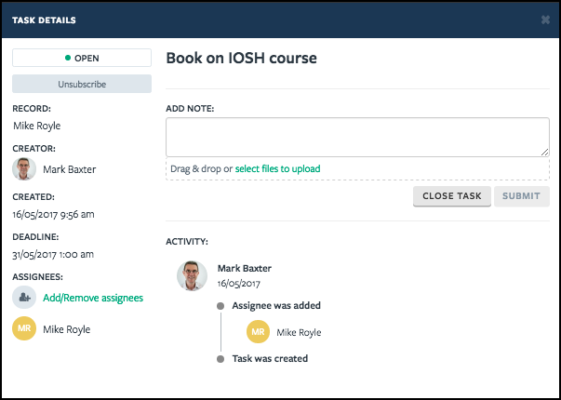This screenshot has width=561, height=400.
Task: Click the Unsubscribe button
Action: [82, 84]
